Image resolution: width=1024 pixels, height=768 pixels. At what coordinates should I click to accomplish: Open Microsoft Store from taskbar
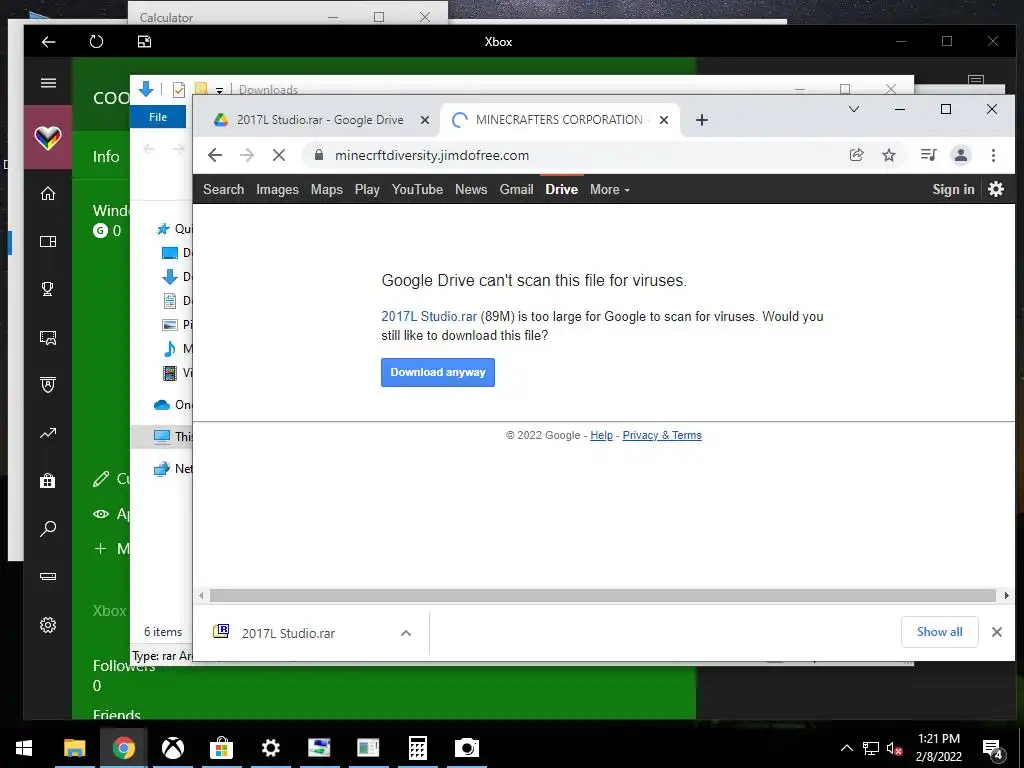point(221,748)
